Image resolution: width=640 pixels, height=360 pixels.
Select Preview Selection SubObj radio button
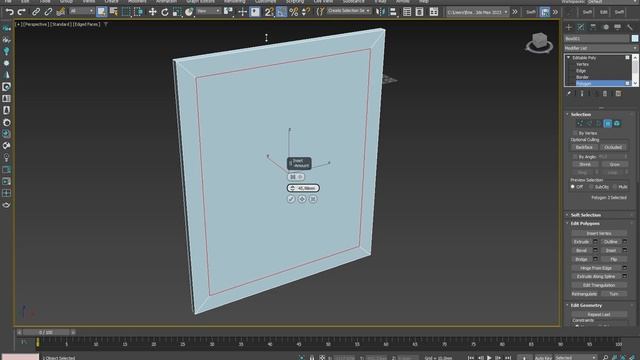[591, 187]
